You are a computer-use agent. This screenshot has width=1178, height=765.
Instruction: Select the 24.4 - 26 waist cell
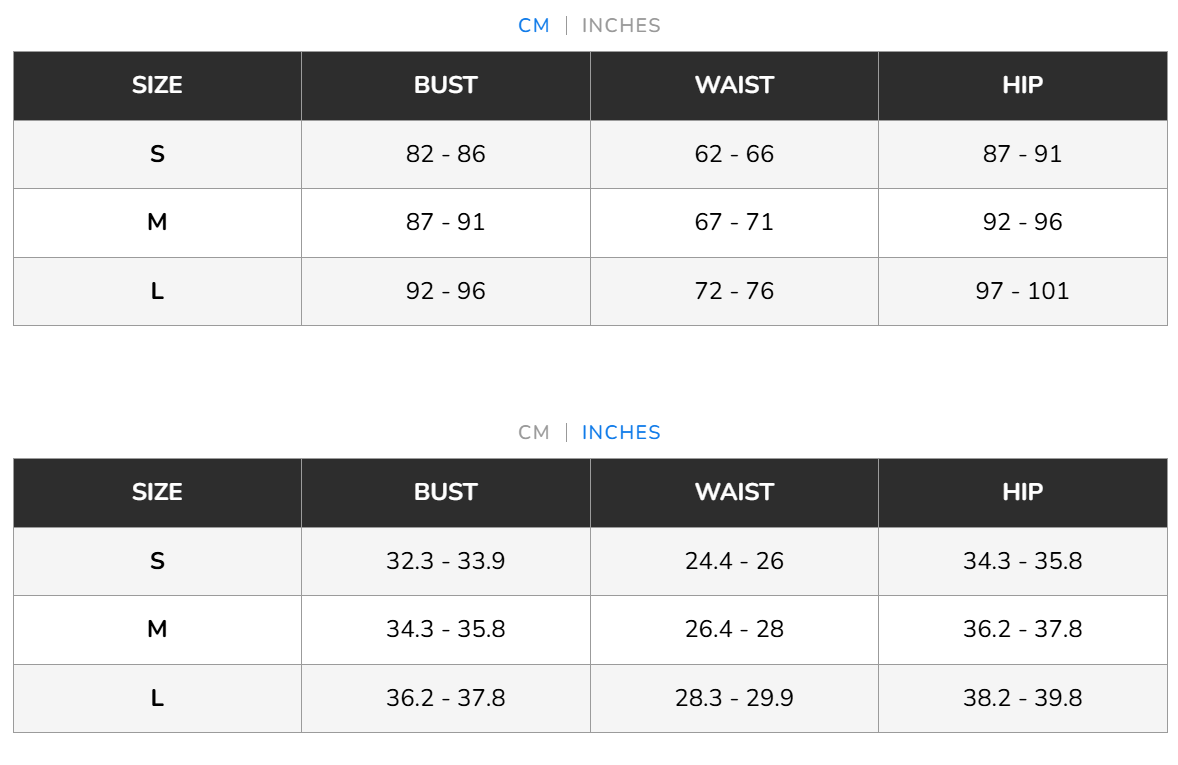[x=734, y=561]
